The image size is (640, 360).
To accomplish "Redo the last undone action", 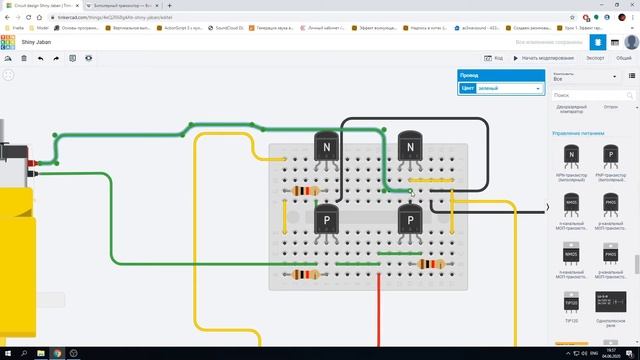I will pos(56,58).
